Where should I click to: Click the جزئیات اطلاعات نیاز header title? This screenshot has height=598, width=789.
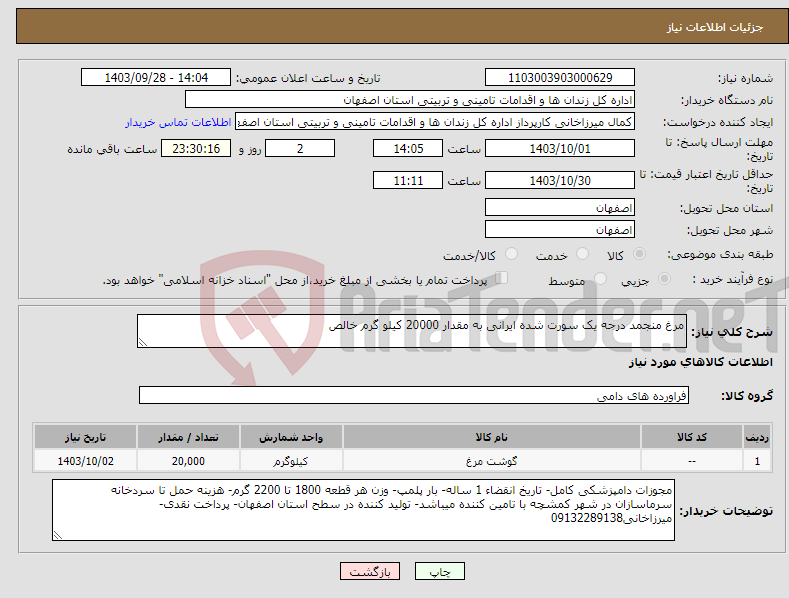coord(715,27)
